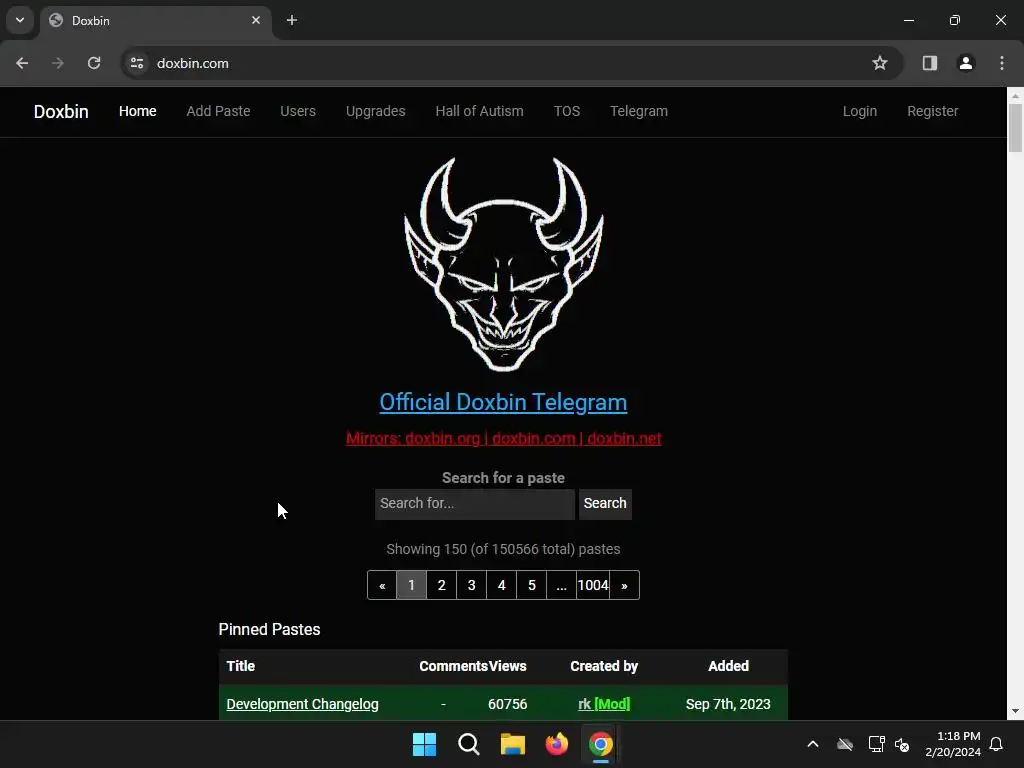Viewport: 1024px width, 768px height.
Task: Click the Search button
Action: (x=605, y=504)
